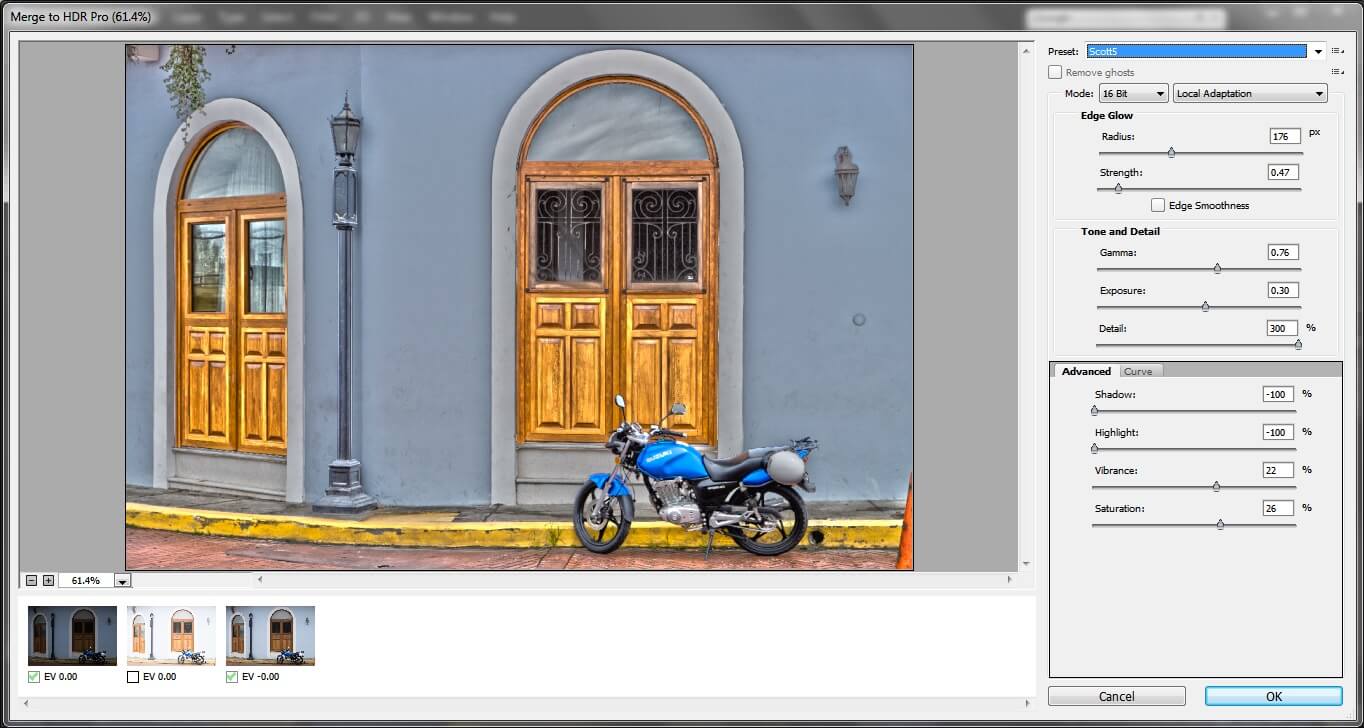Click the Cancel button
The image size is (1364, 728).
coord(1116,696)
